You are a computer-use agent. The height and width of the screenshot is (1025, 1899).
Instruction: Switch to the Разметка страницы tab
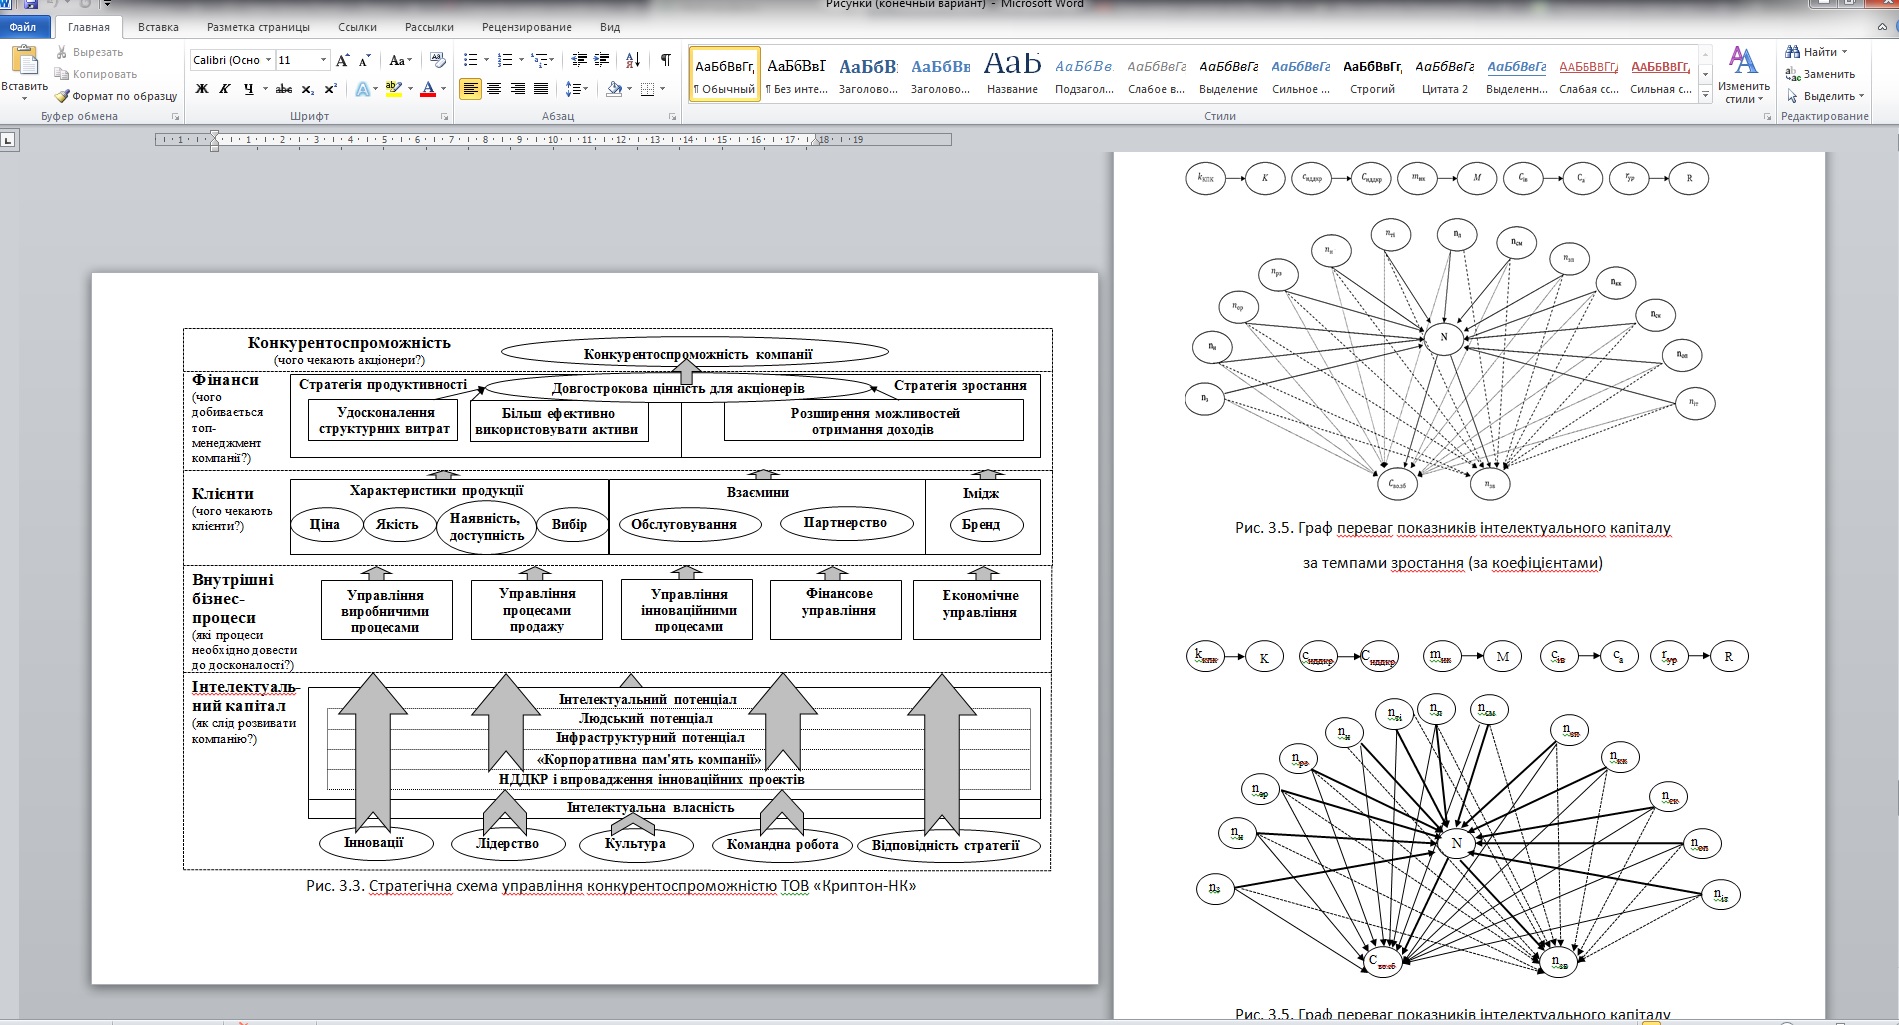point(258,27)
